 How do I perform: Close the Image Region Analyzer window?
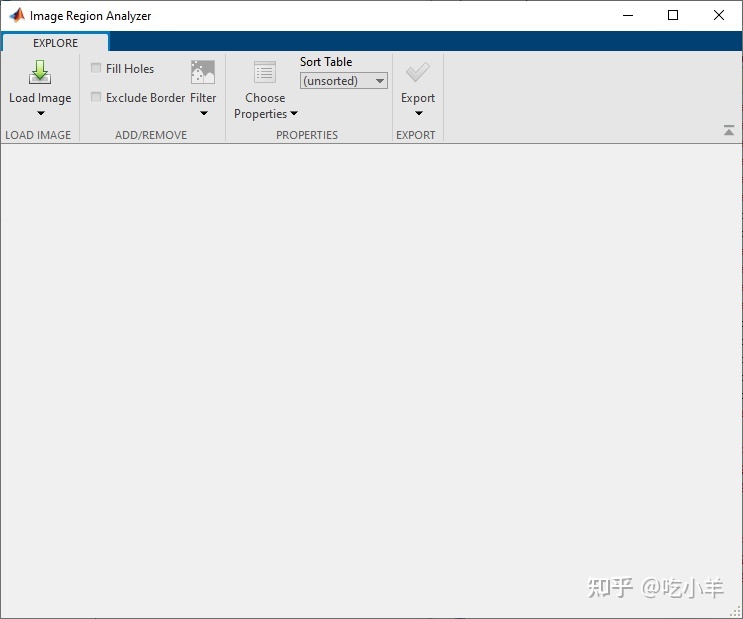pos(718,15)
